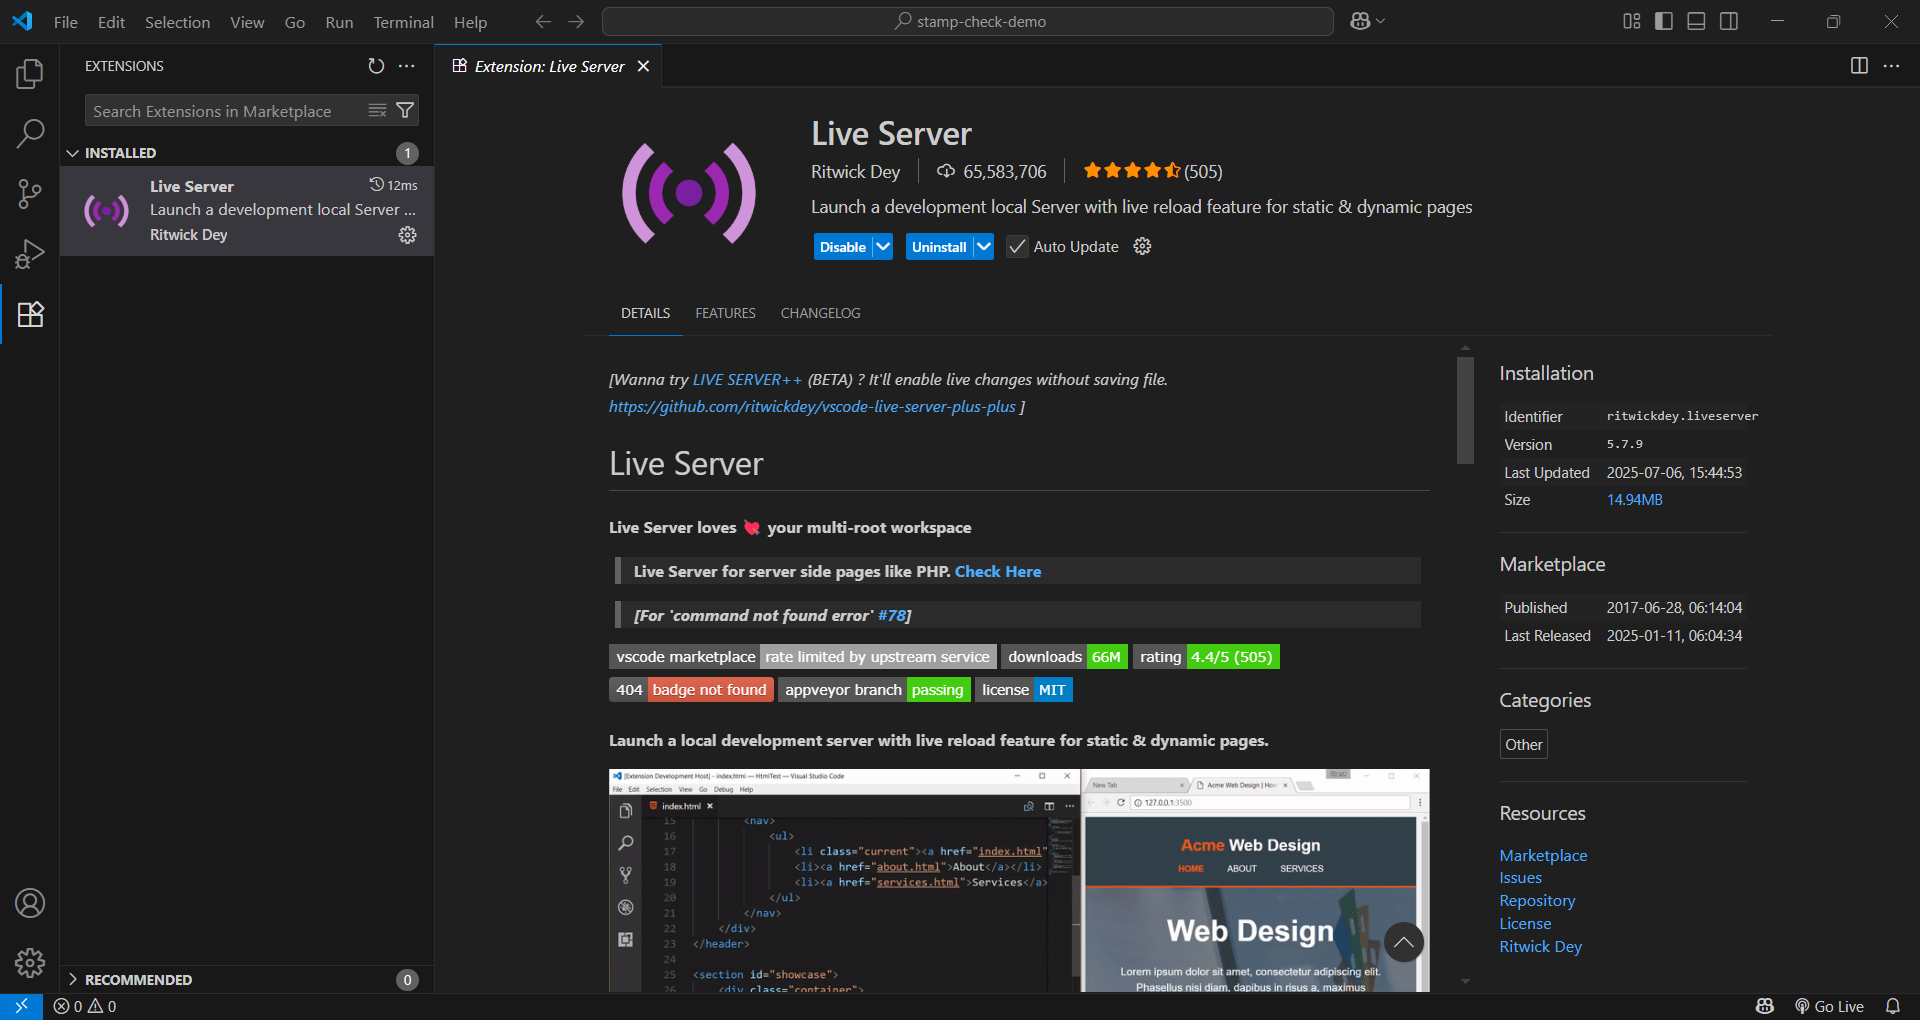This screenshot has height=1020, width=1920.
Task: Open the View menu
Action: (x=247, y=22)
